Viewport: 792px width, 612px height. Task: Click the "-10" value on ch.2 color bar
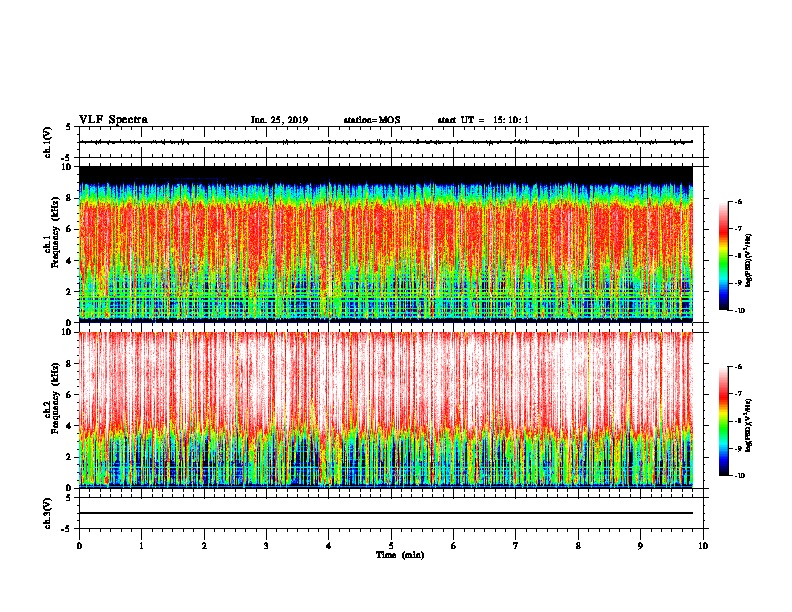click(x=739, y=476)
